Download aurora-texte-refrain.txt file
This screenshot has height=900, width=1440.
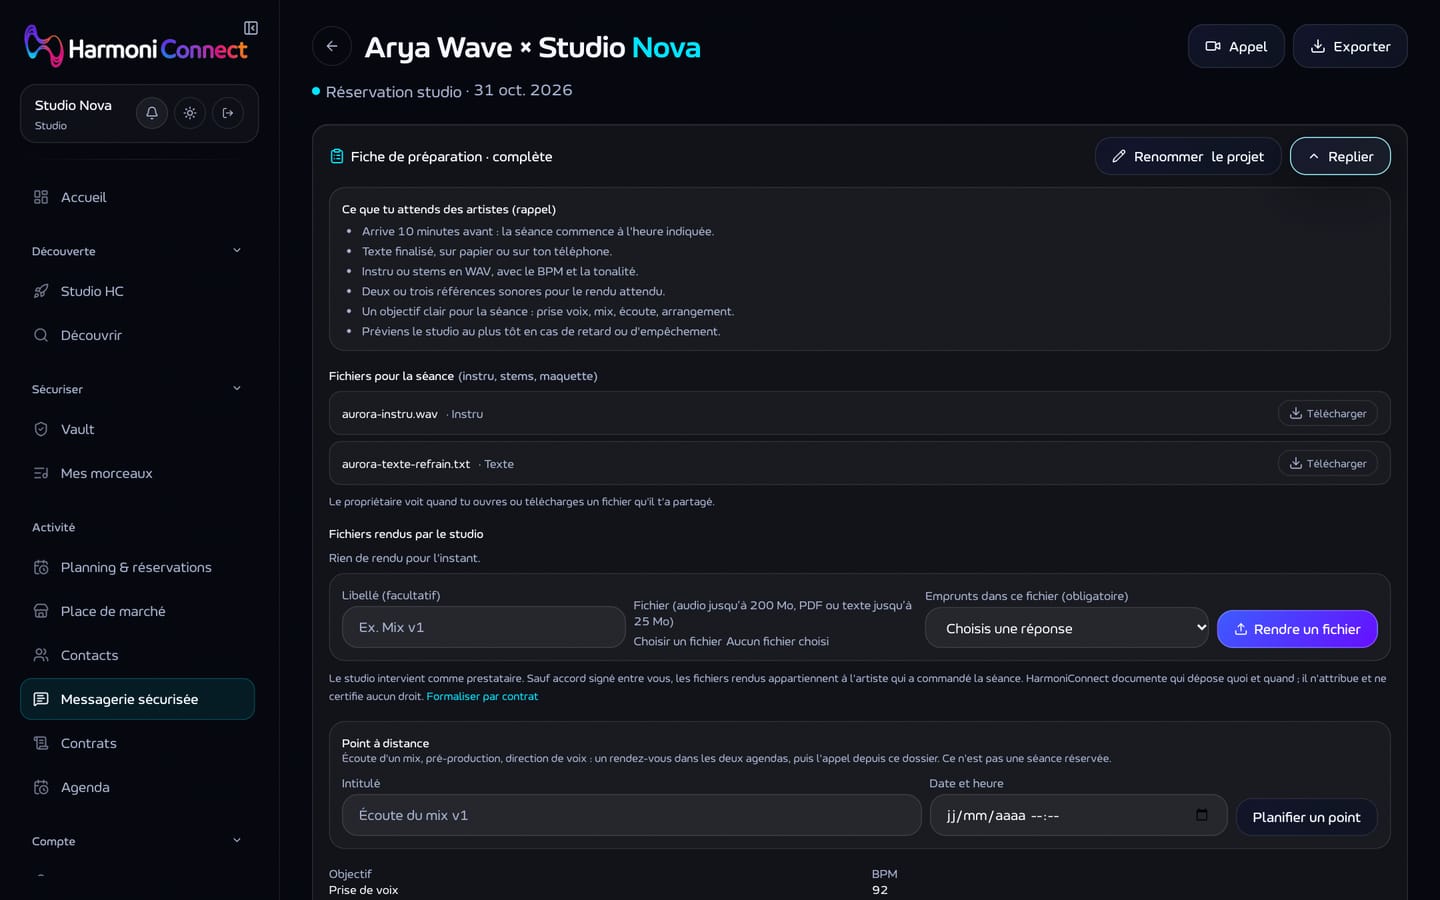[1327, 463]
